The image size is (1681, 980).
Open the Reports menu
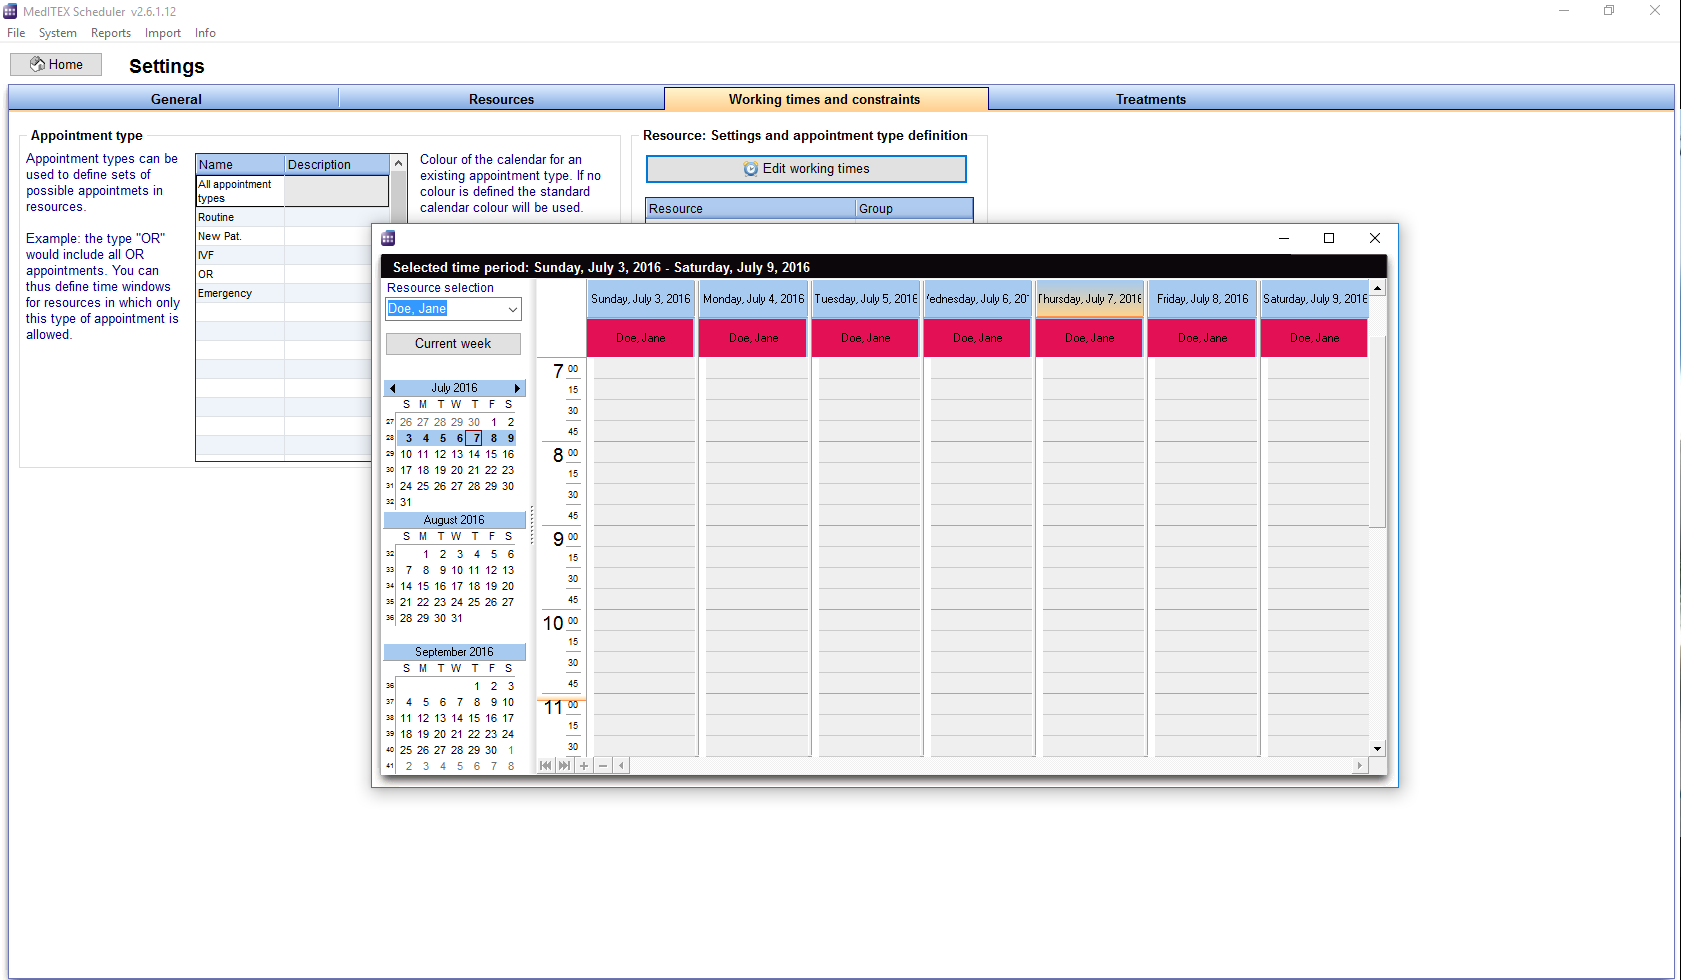(110, 33)
